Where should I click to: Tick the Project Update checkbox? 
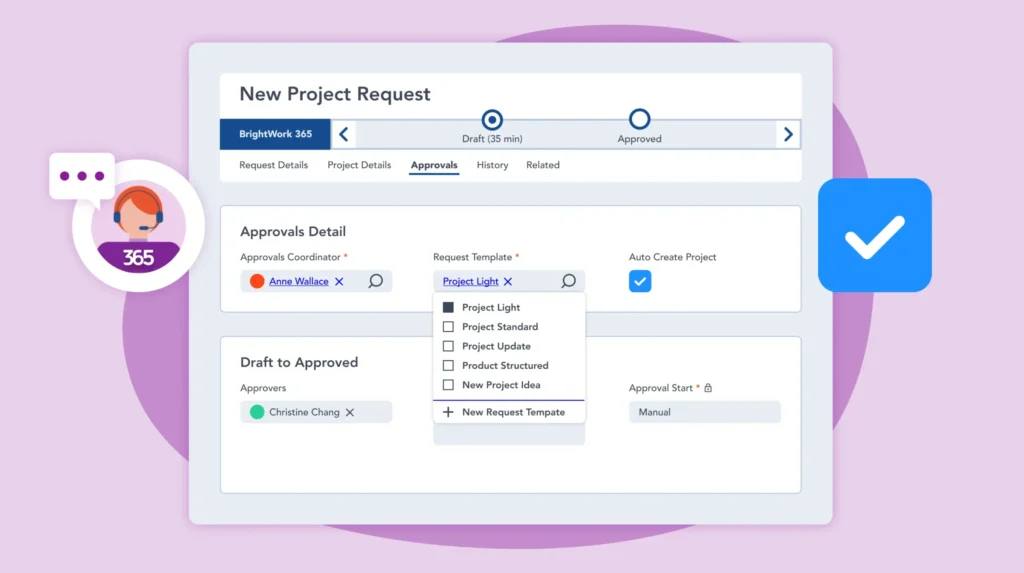click(x=448, y=346)
